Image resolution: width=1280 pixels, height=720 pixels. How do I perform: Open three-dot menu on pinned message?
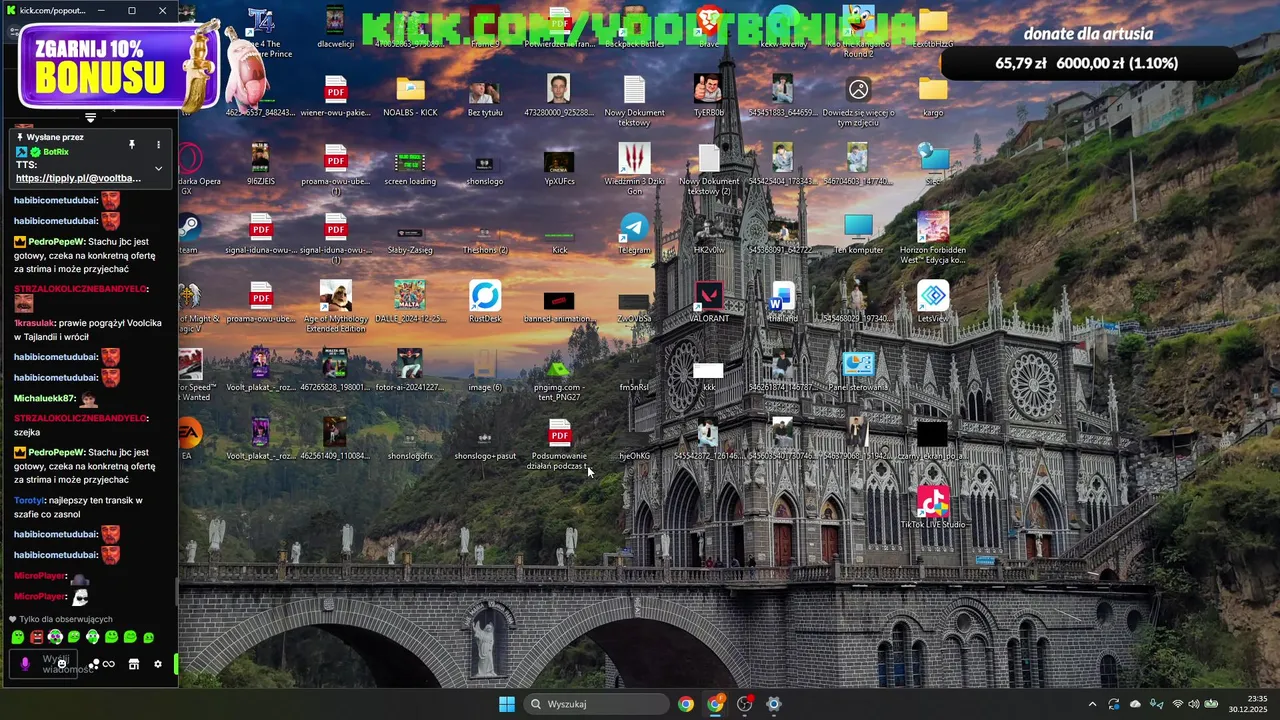(158, 144)
